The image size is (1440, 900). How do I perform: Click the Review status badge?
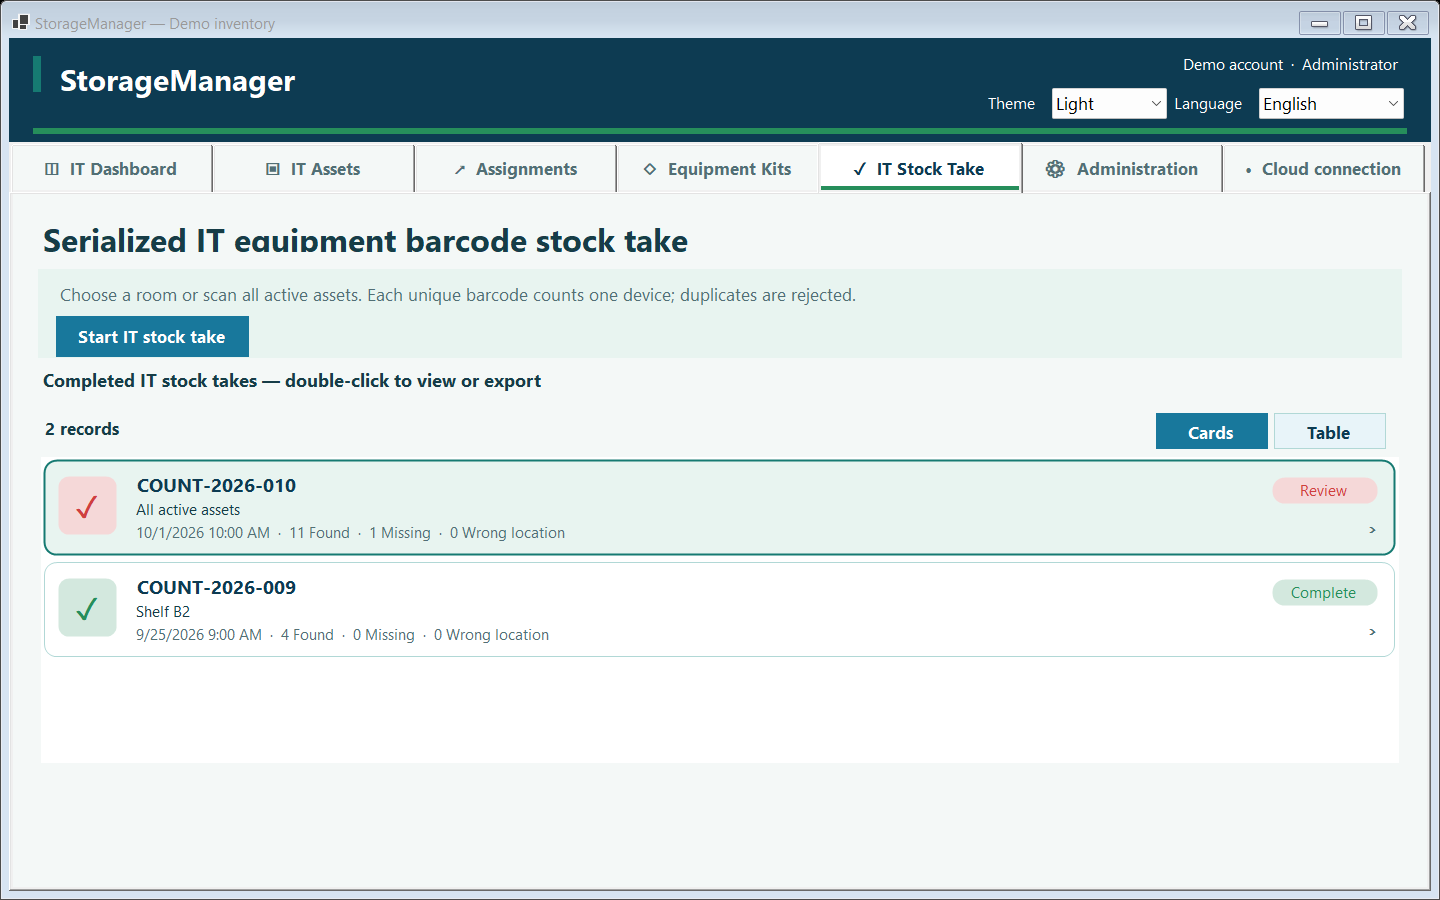[1324, 491]
